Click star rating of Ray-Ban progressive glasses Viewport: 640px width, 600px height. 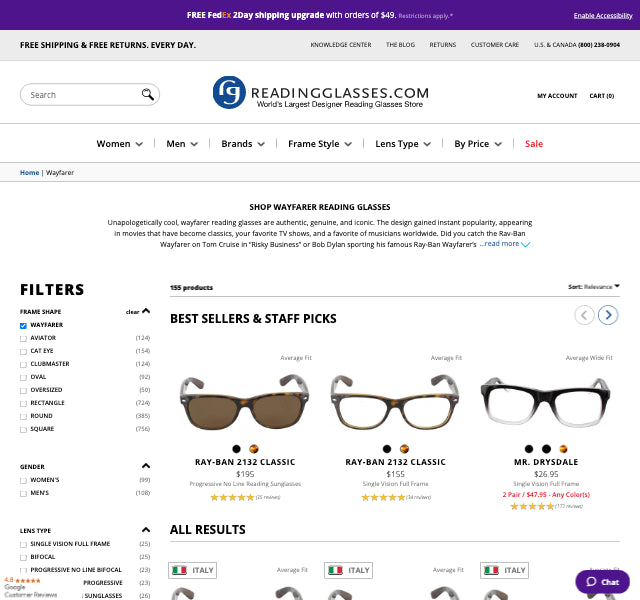tap(232, 497)
